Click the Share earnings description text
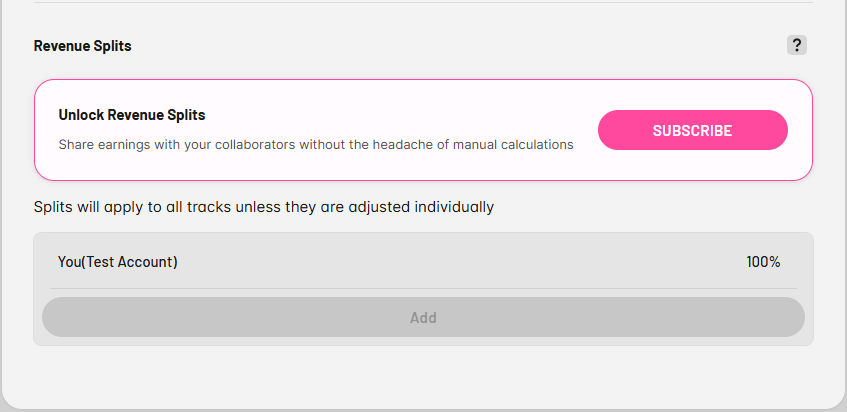Screen dimensions: 847x412 (316, 145)
